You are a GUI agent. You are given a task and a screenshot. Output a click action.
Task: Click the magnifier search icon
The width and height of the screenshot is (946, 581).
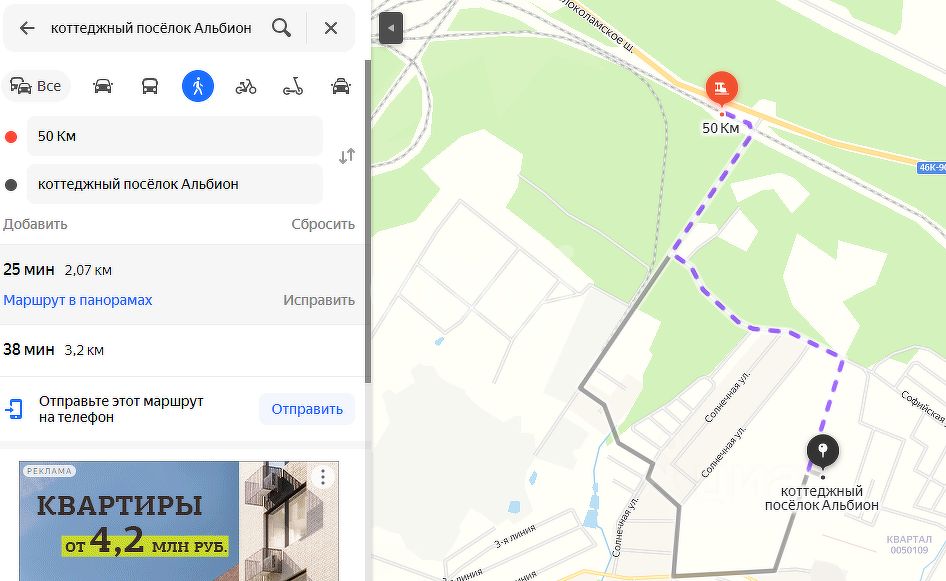(281, 28)
